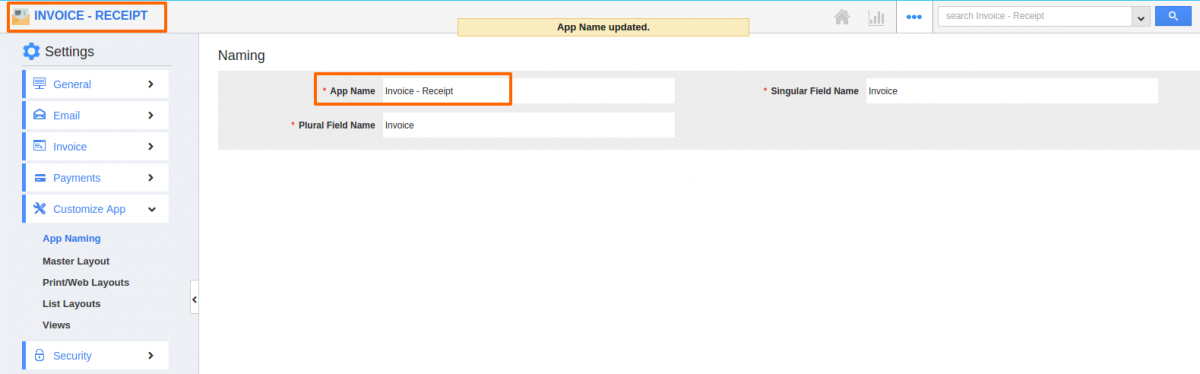The height and width of the screenshot is (374, 1200).
Task: Open the Invoice settings menu
Action: pyautogui.click(x=95, y=146)
